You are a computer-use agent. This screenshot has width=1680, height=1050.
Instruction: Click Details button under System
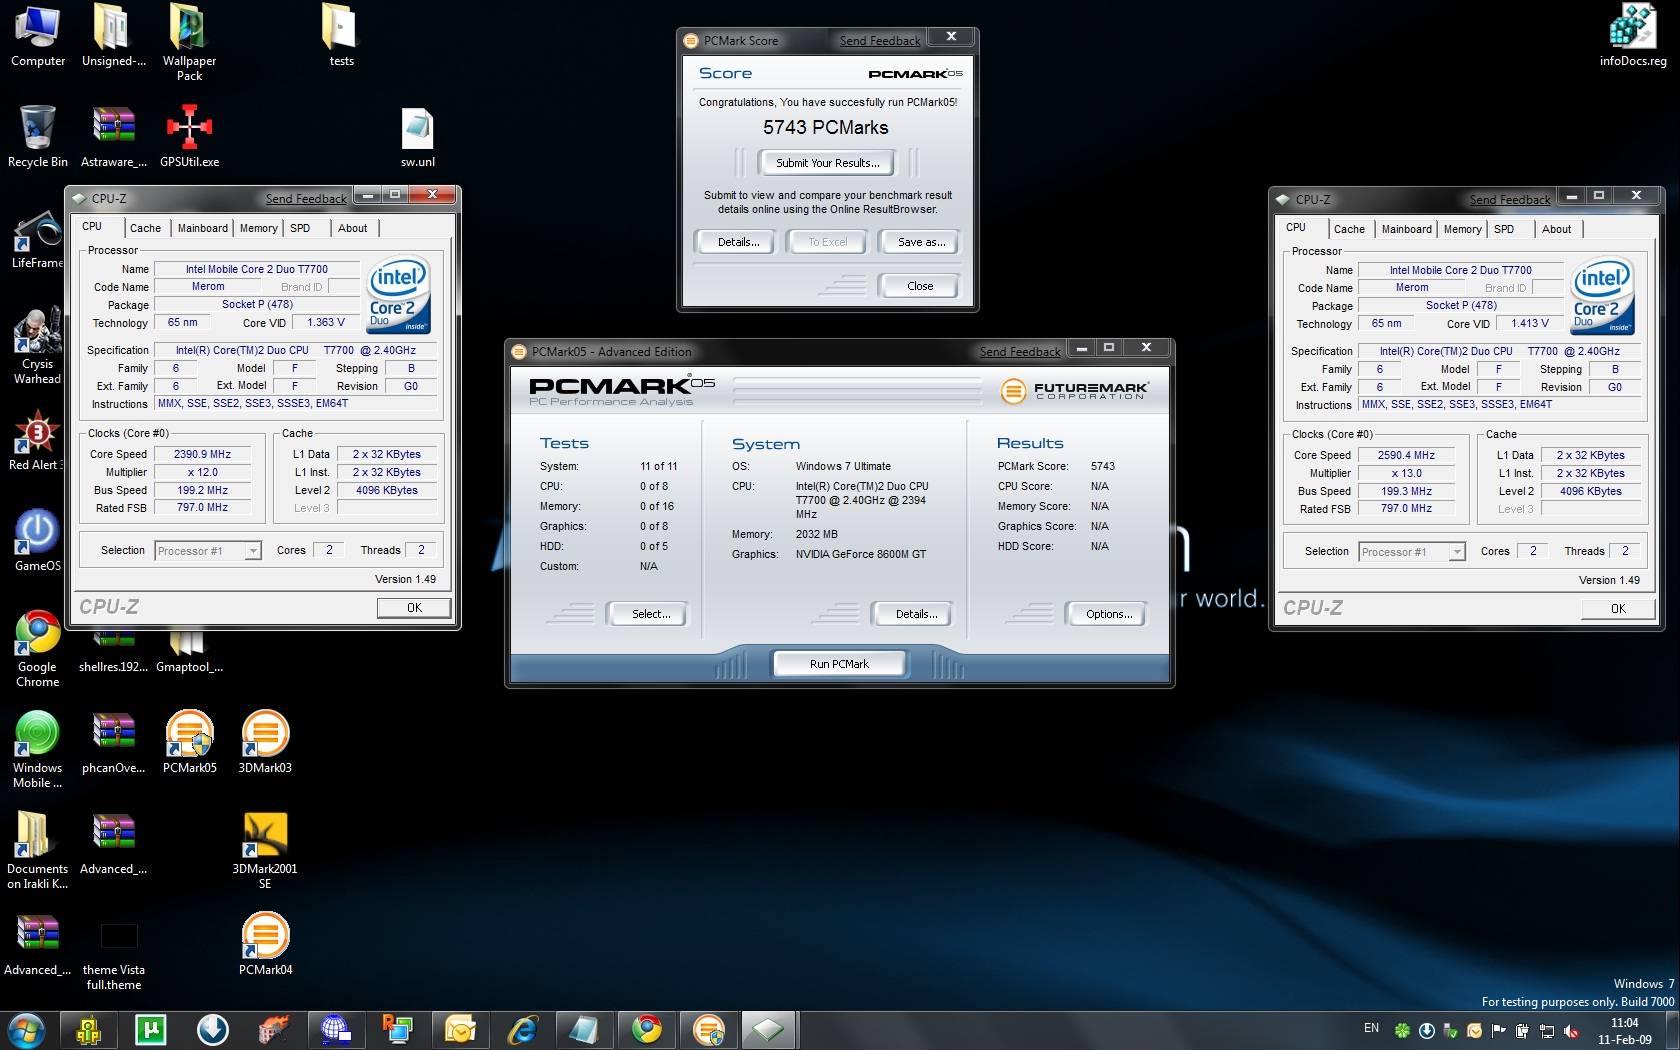(916, 614)
